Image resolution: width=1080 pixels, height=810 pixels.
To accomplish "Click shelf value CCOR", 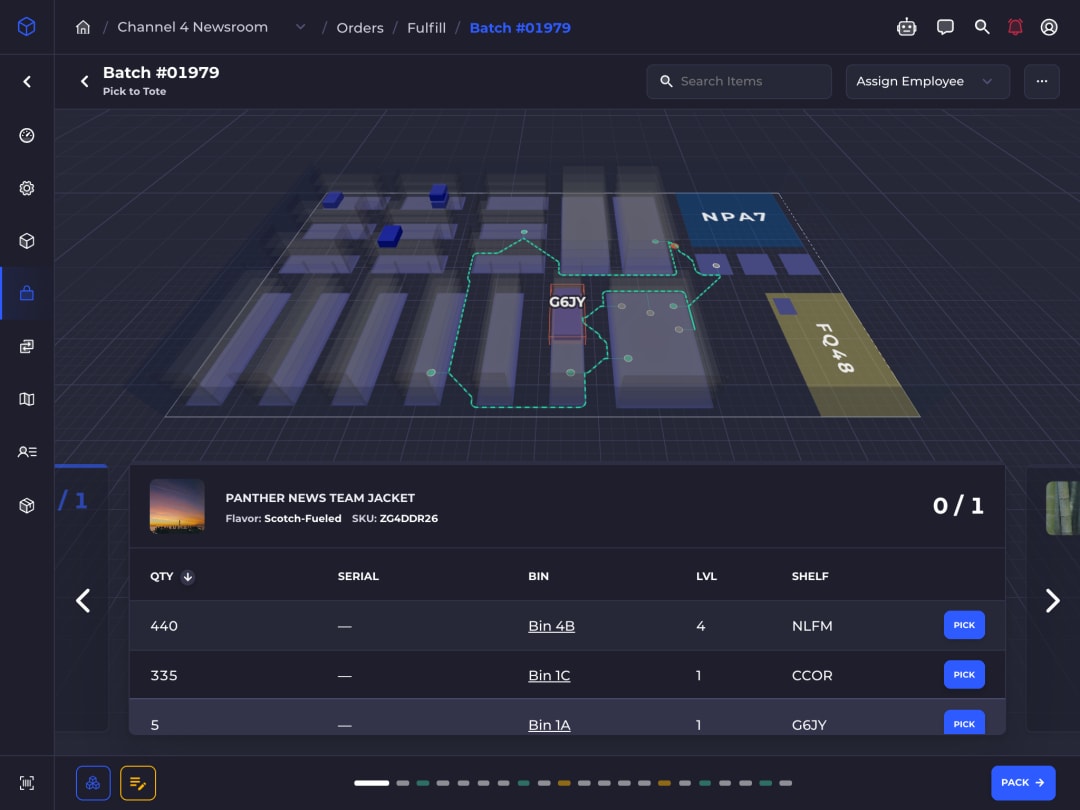I will coord(812,676).
